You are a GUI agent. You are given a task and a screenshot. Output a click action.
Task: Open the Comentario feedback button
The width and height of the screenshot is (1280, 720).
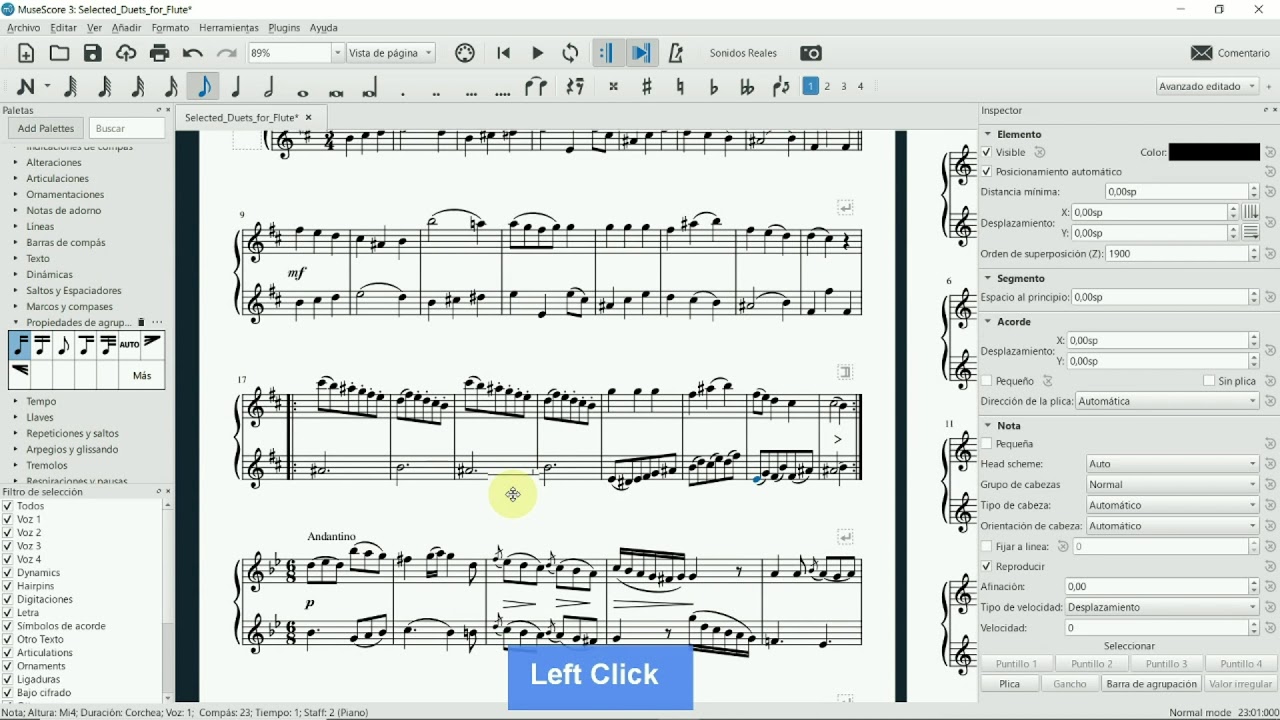[1230, 53]
